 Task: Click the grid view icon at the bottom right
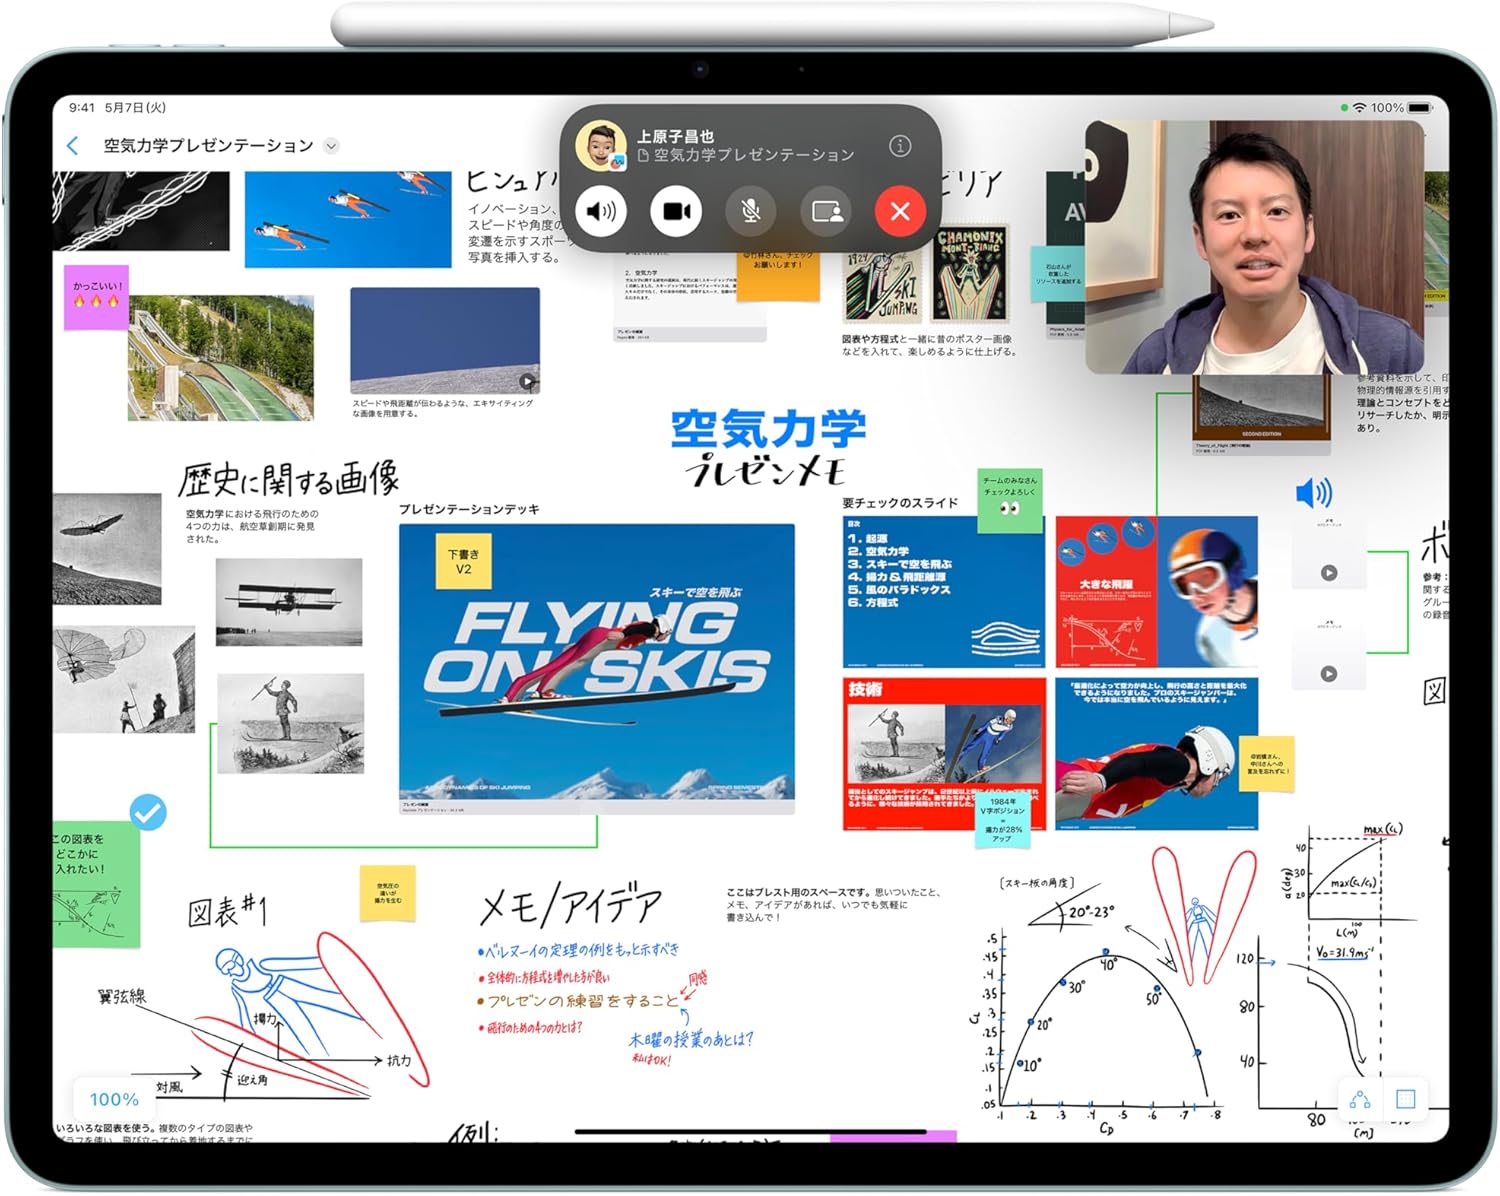coord(1405,1099)
